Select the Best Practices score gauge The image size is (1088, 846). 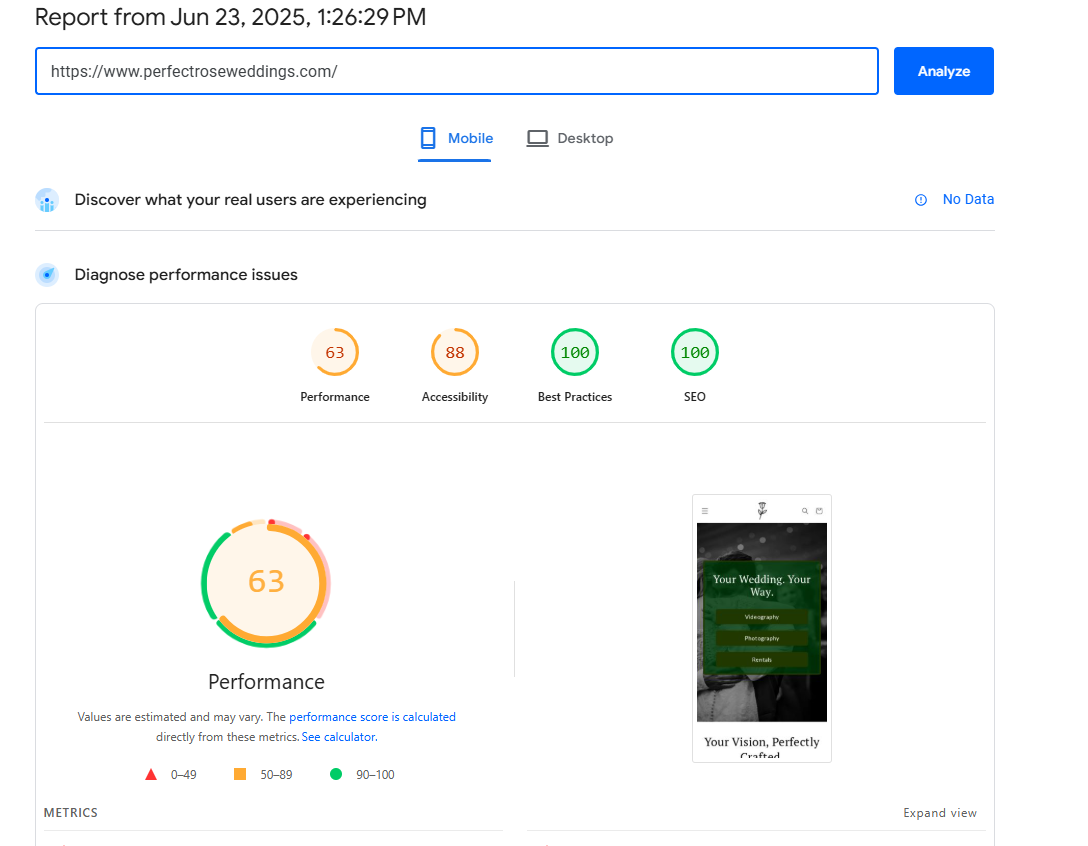pos(575,352)
